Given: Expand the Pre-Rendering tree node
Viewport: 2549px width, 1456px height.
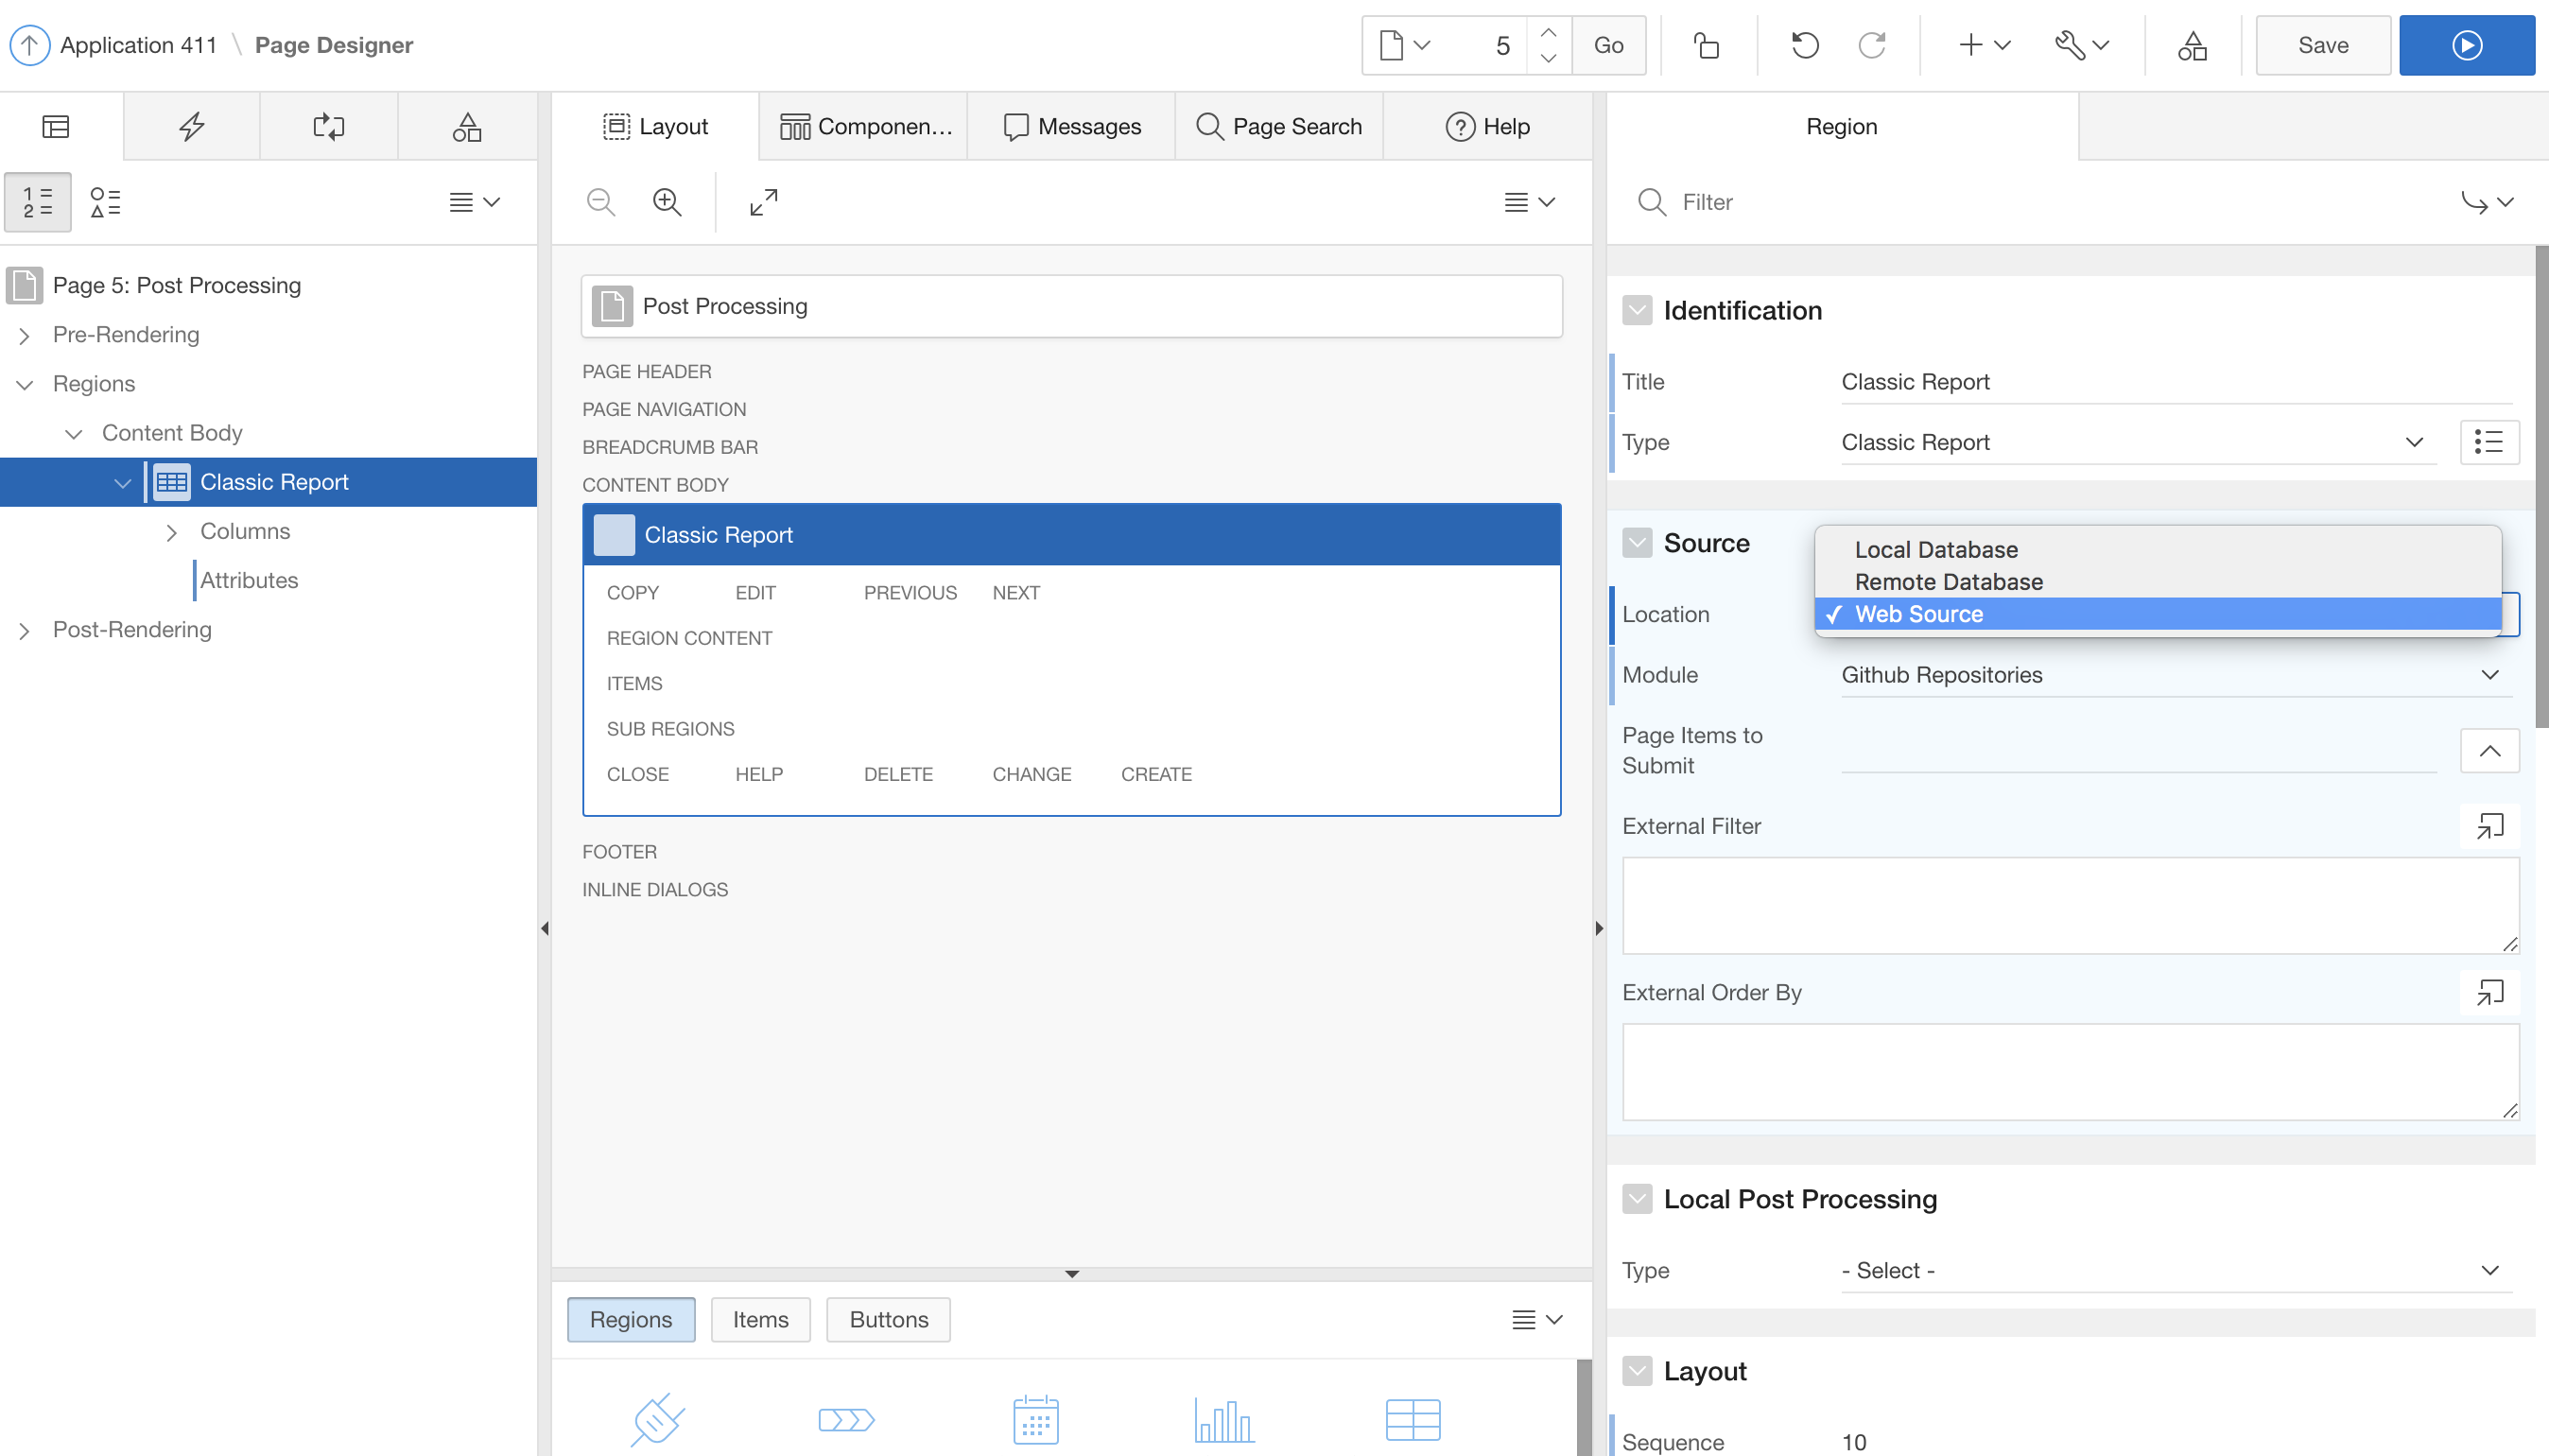Looking at the screenshot, I should pos(24,335).
